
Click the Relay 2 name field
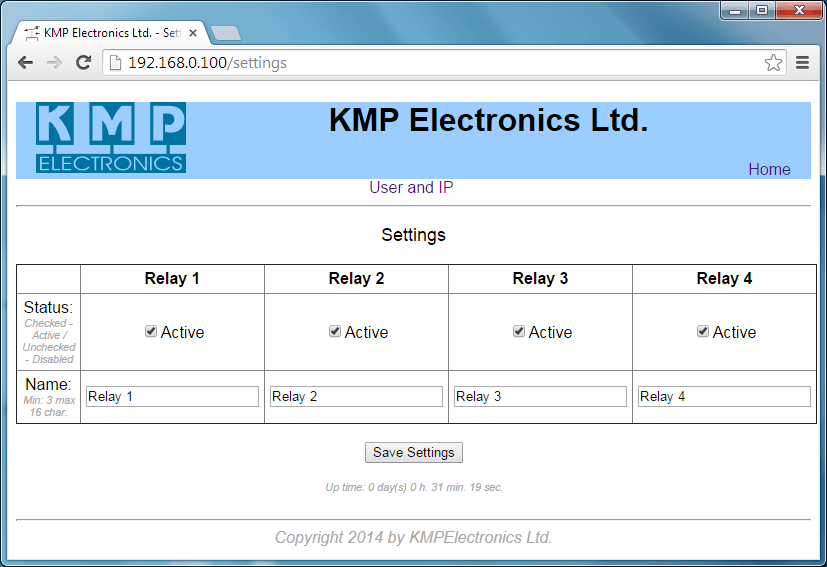pos(357,397)
